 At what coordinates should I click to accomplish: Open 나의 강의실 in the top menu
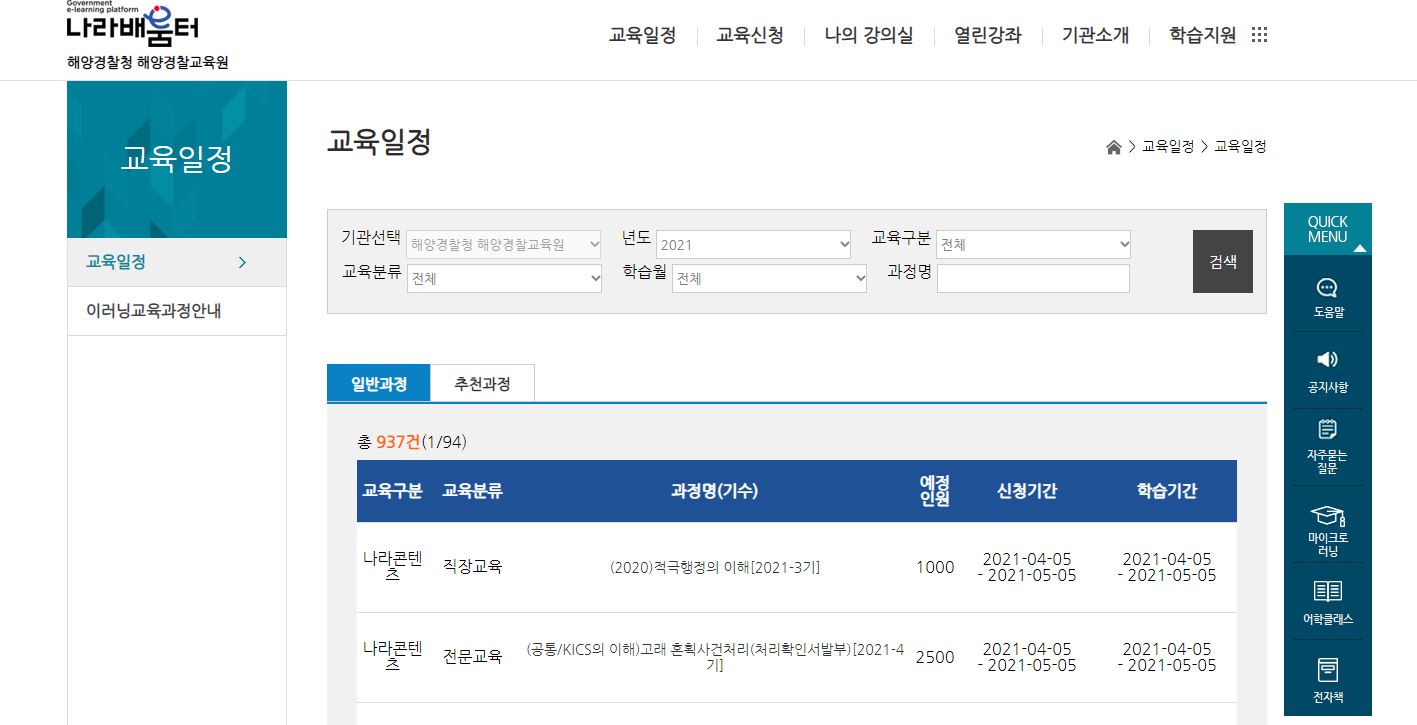pos(868,34)
